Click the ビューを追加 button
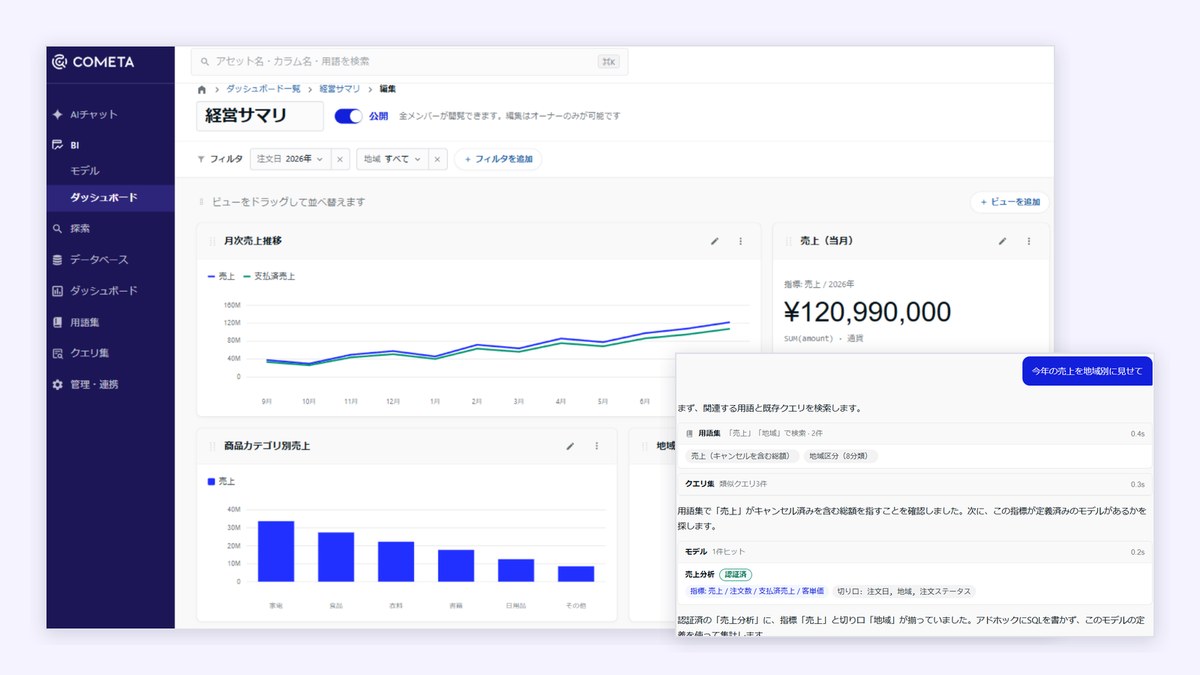Image resolution: width=1200 pixels, height=675 pixels. [1010, 202]
